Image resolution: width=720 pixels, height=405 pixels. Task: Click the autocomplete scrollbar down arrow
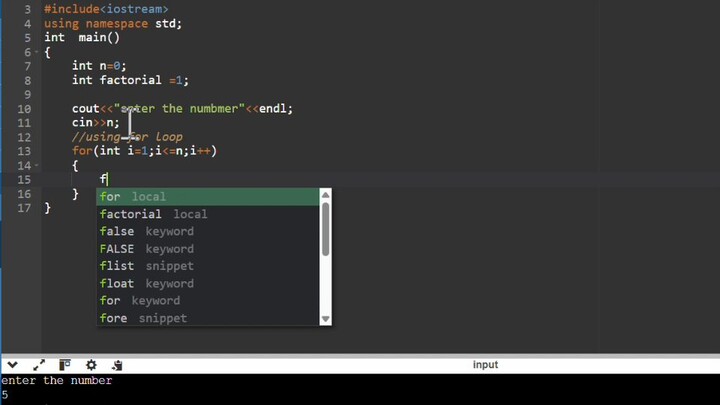click(x=326, y=319)
